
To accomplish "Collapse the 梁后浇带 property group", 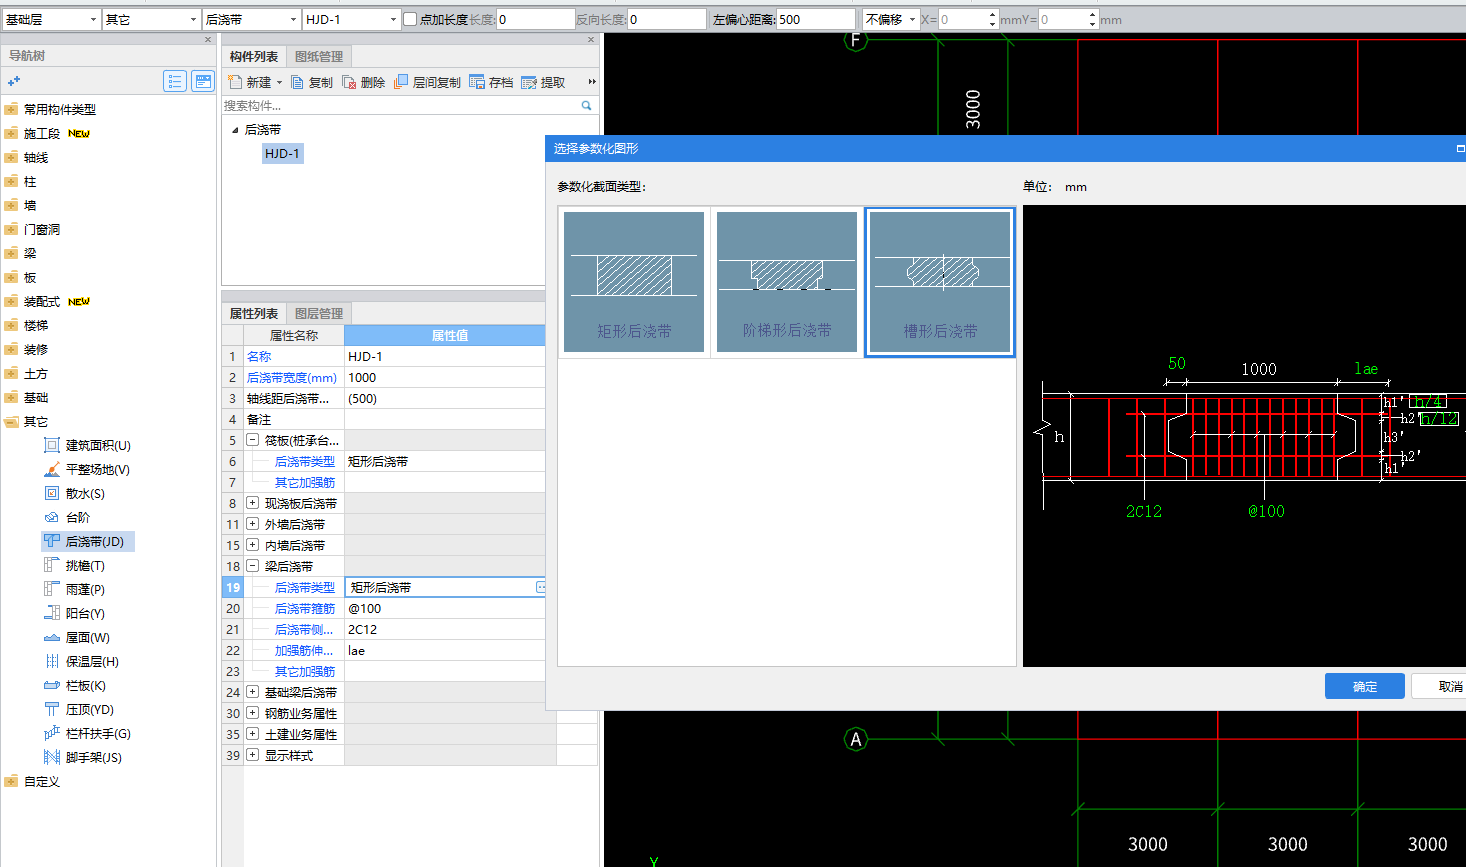I will pos(253,566).
